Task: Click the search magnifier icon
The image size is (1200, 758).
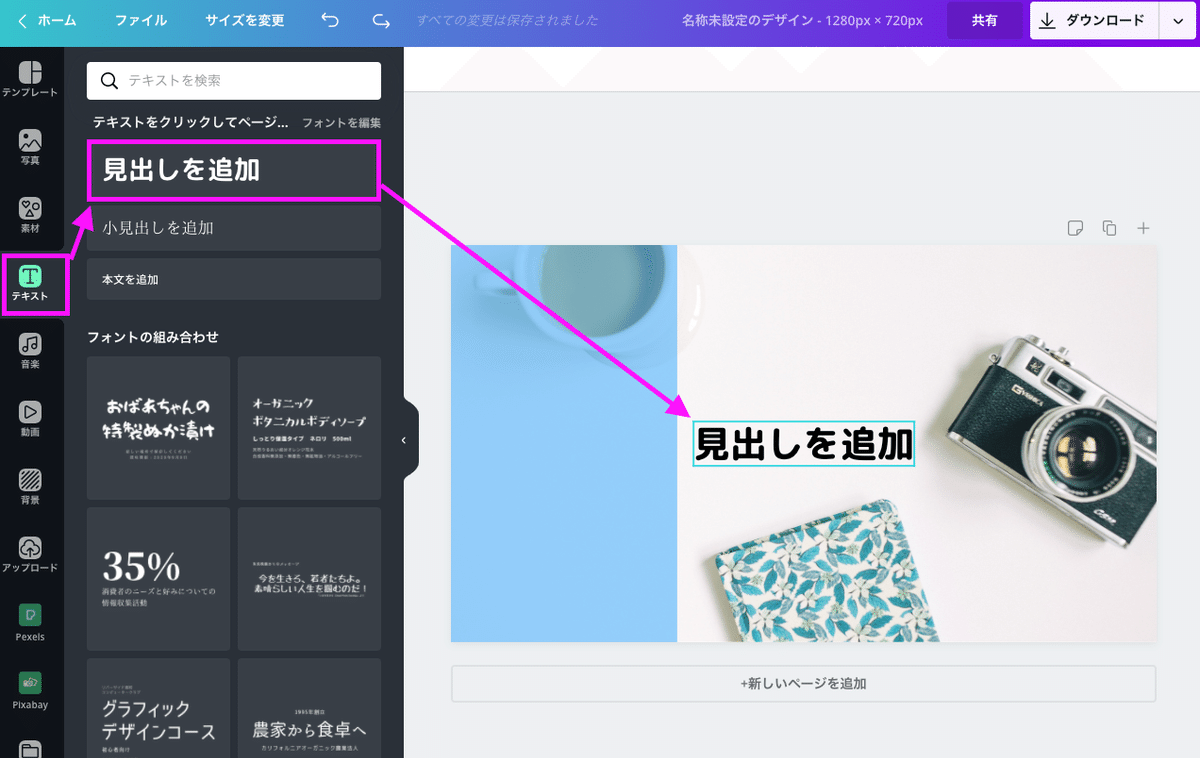Action: 109,81
